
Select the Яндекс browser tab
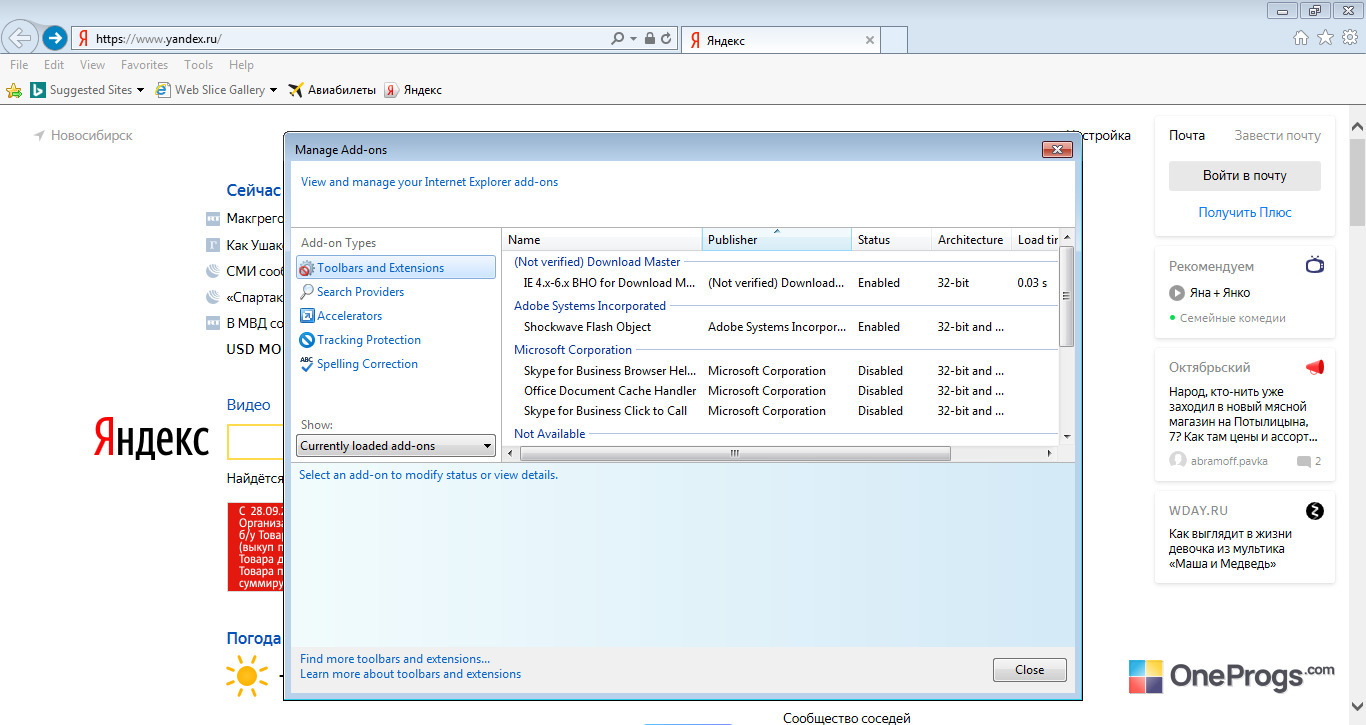[x=782, y=40]
